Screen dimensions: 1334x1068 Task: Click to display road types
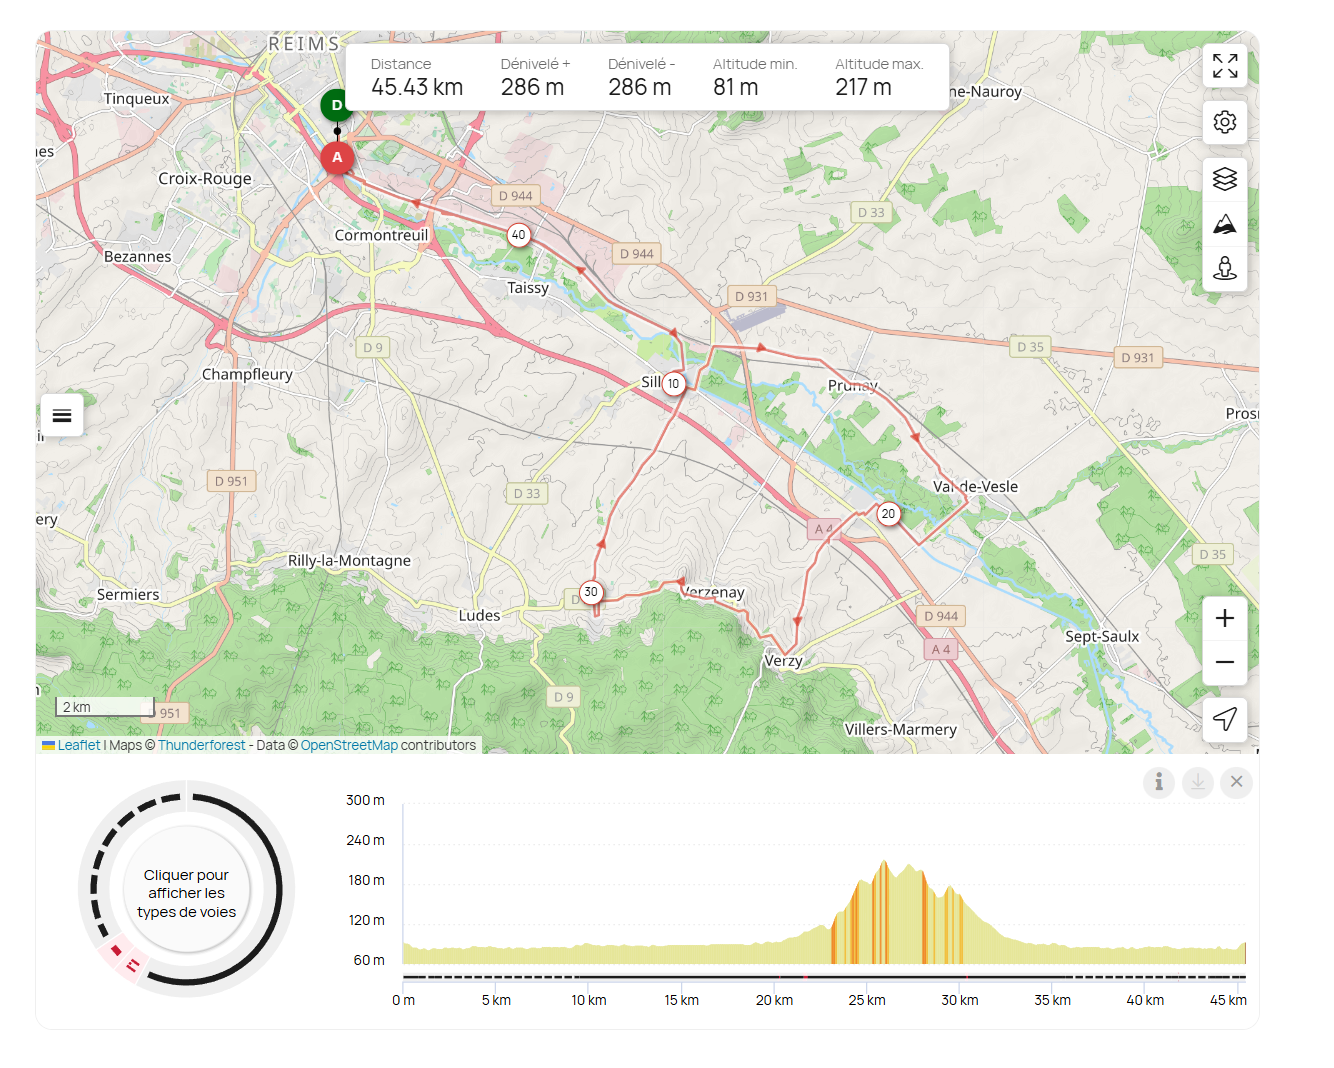click(x=186, y=893)
